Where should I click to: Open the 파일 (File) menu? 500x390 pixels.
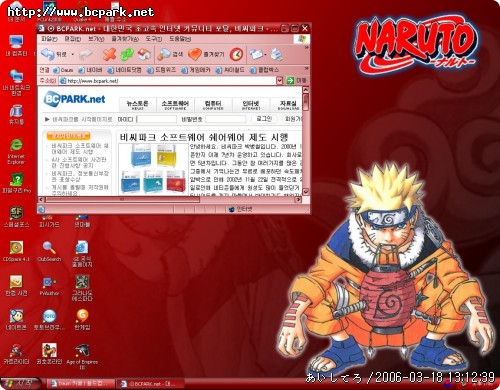[x=49, y=39]
